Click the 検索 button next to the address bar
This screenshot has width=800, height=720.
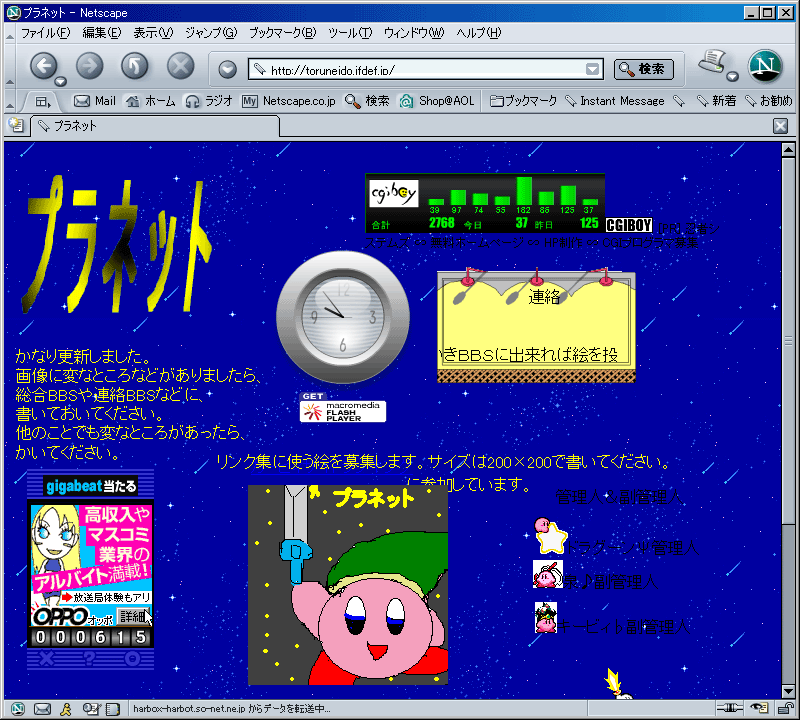(x=644, y=69)
